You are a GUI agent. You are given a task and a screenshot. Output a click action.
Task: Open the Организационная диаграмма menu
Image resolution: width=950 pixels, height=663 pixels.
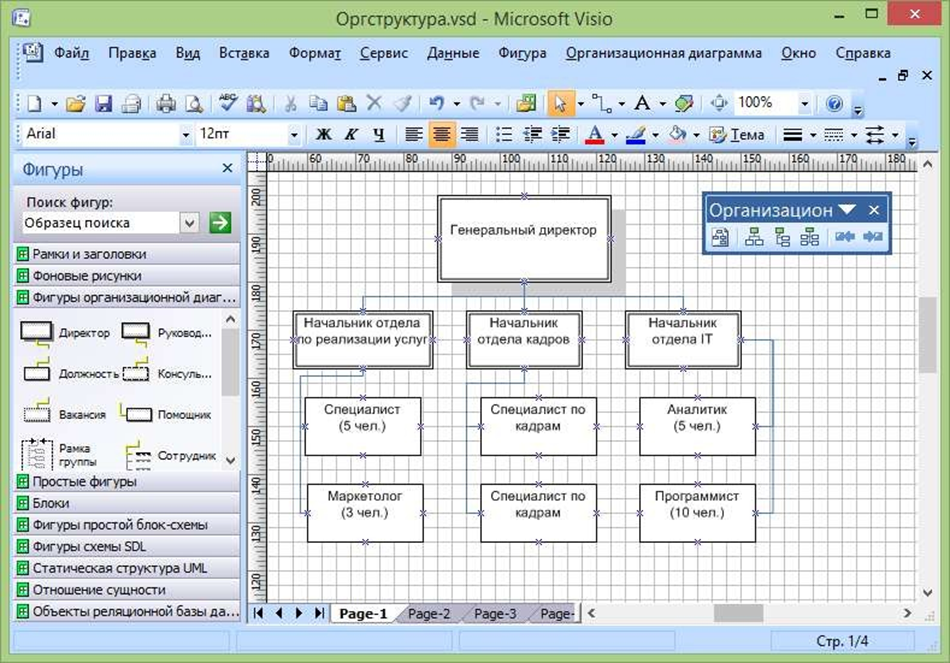tap(663, 53)
